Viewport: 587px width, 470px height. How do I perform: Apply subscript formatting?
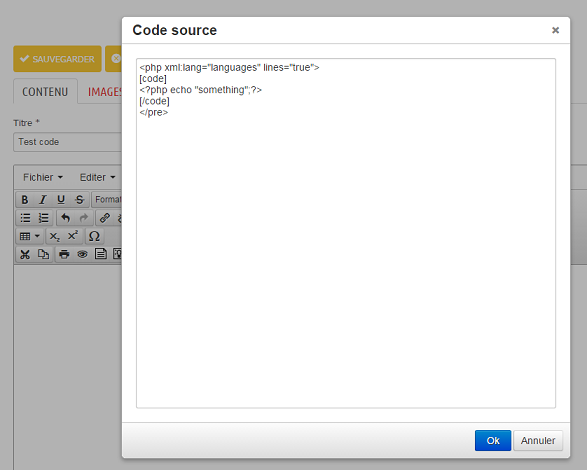coord(55,236)
